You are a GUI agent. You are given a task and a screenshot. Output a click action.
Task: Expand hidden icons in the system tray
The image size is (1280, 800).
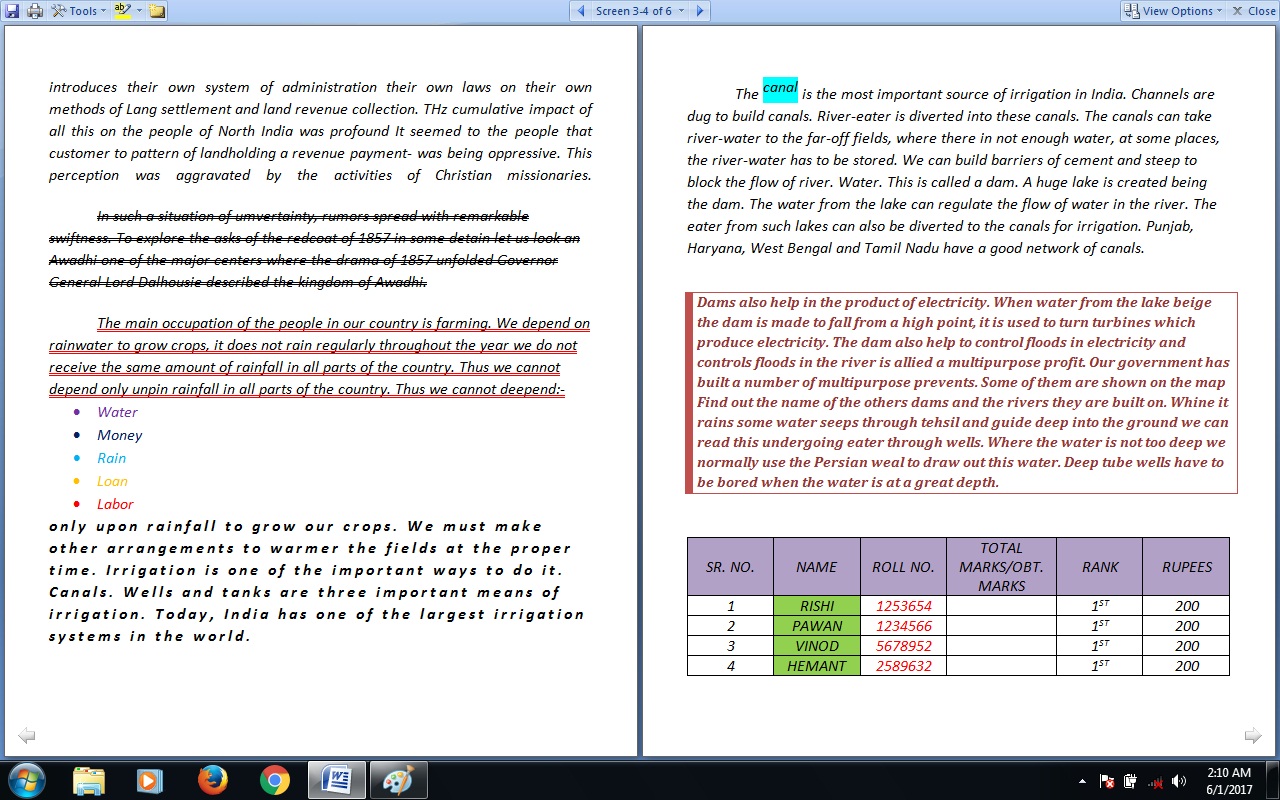tap(1082, 781)
